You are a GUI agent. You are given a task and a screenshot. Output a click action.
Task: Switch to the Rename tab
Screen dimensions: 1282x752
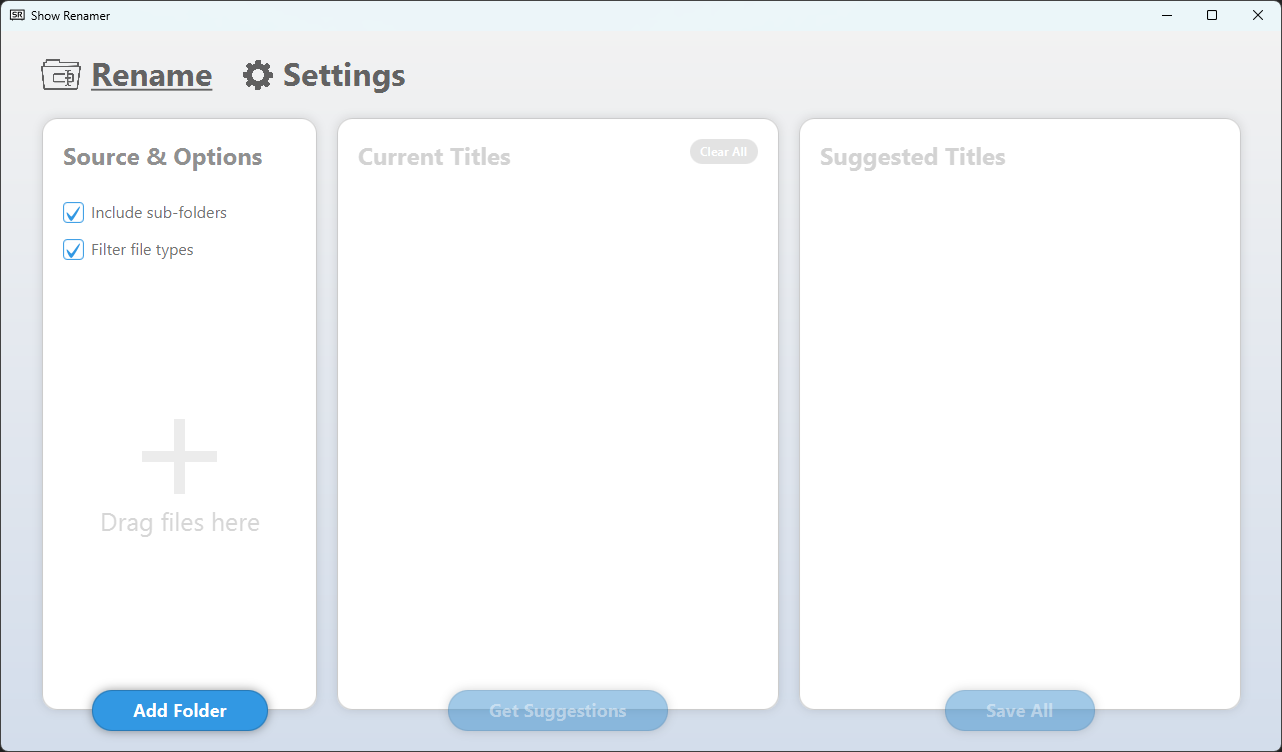pyautogui.click(x=151, y=75)
